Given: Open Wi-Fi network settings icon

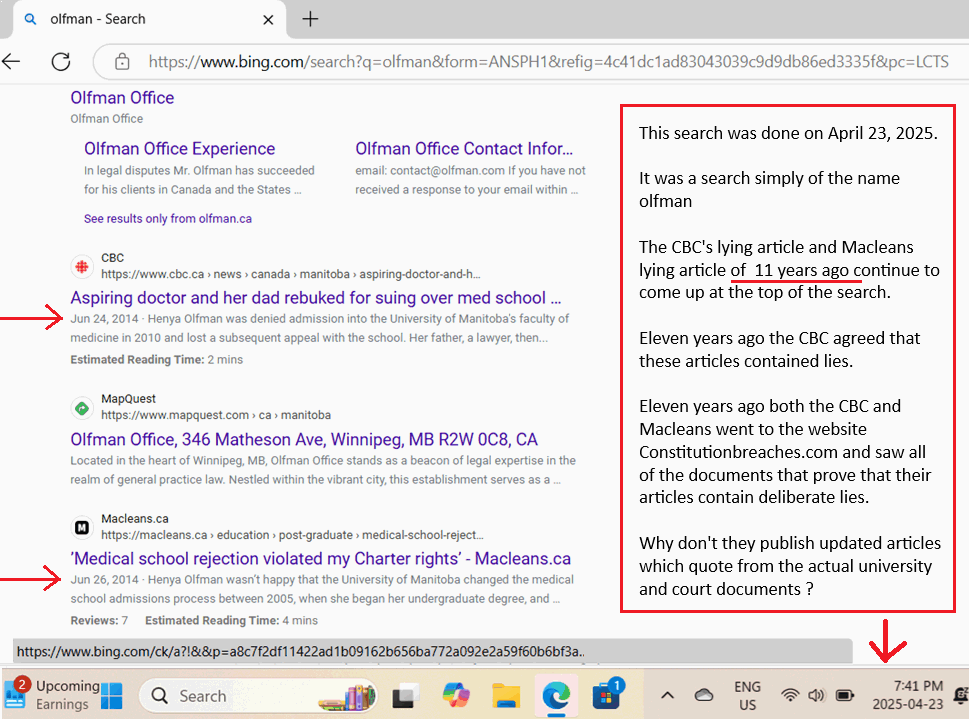Looking at the screenshot, I should coord(790,696).
